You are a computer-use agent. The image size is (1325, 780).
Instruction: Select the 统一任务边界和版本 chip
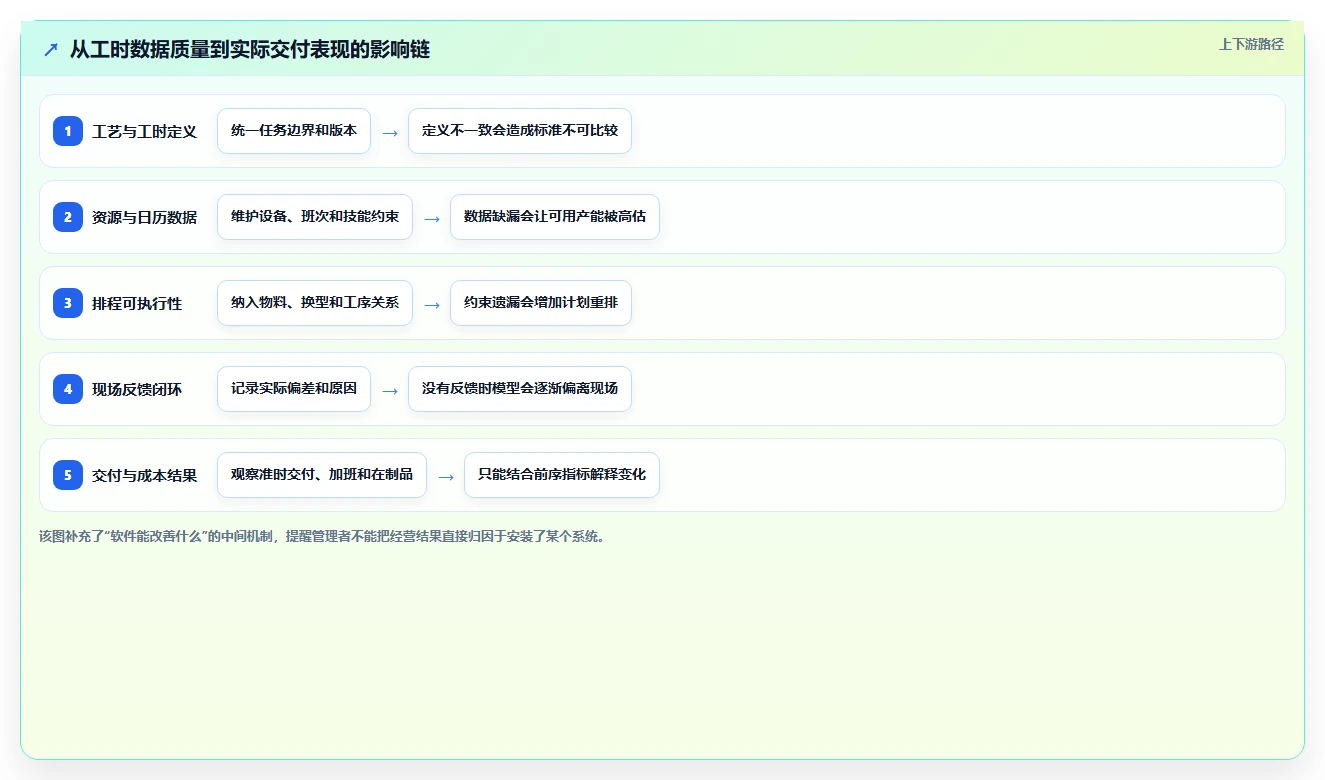tap(294, 131)
